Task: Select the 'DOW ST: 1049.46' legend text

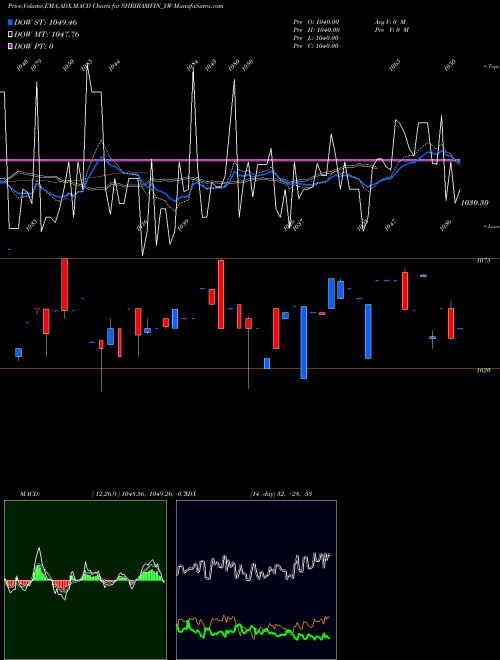Action: 45,22
